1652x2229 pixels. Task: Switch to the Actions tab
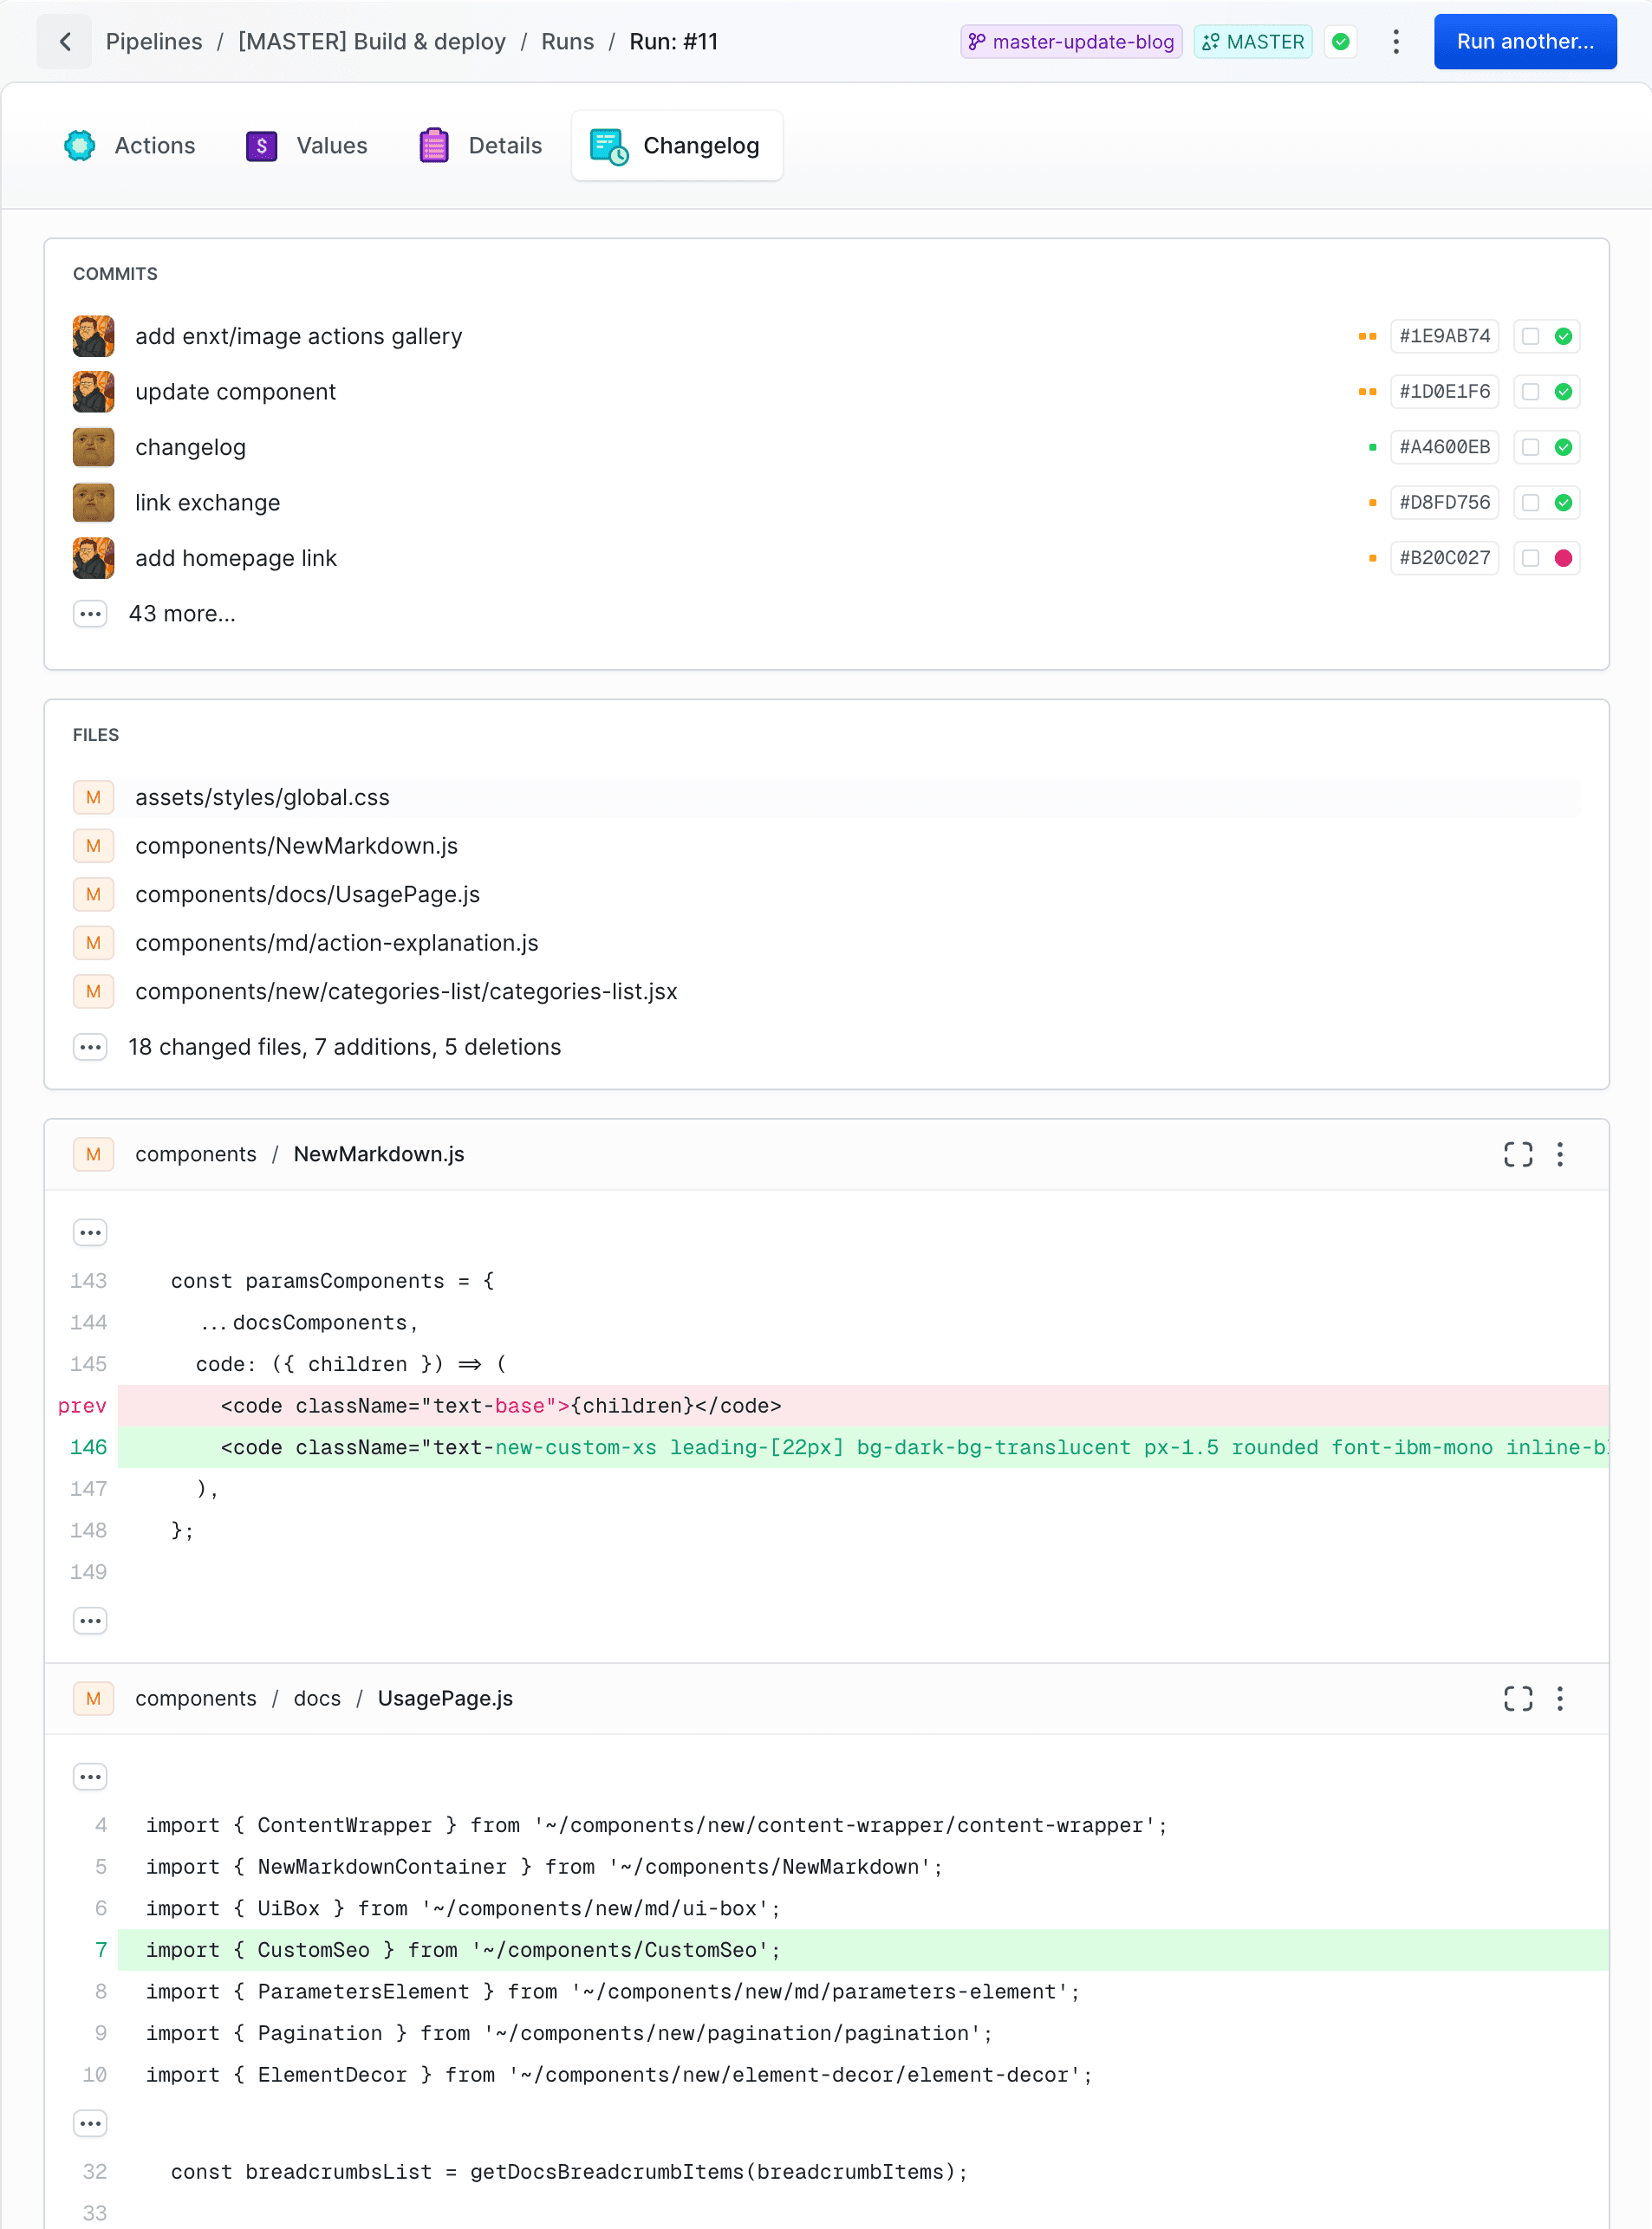(x=130, y=146)
